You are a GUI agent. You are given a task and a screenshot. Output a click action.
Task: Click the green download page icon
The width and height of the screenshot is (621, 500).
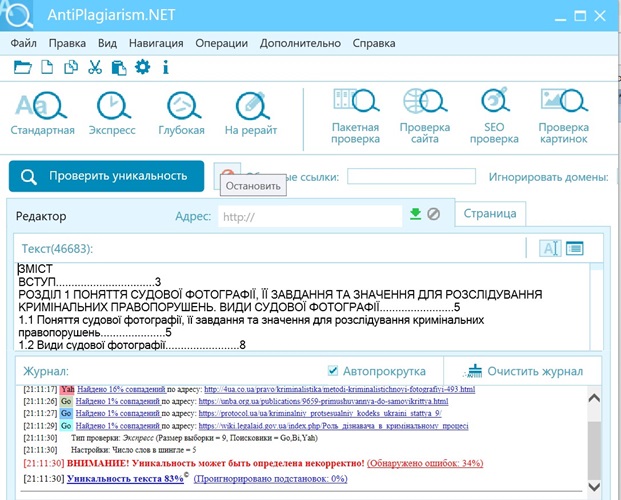(415, 214)
